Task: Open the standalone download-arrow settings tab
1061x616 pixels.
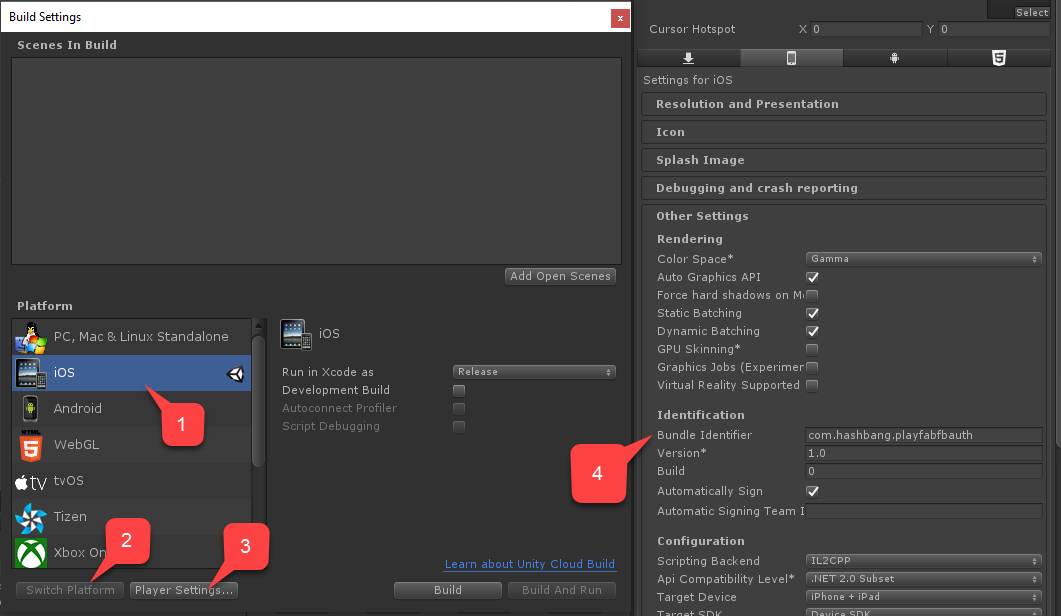Action: 688,58
